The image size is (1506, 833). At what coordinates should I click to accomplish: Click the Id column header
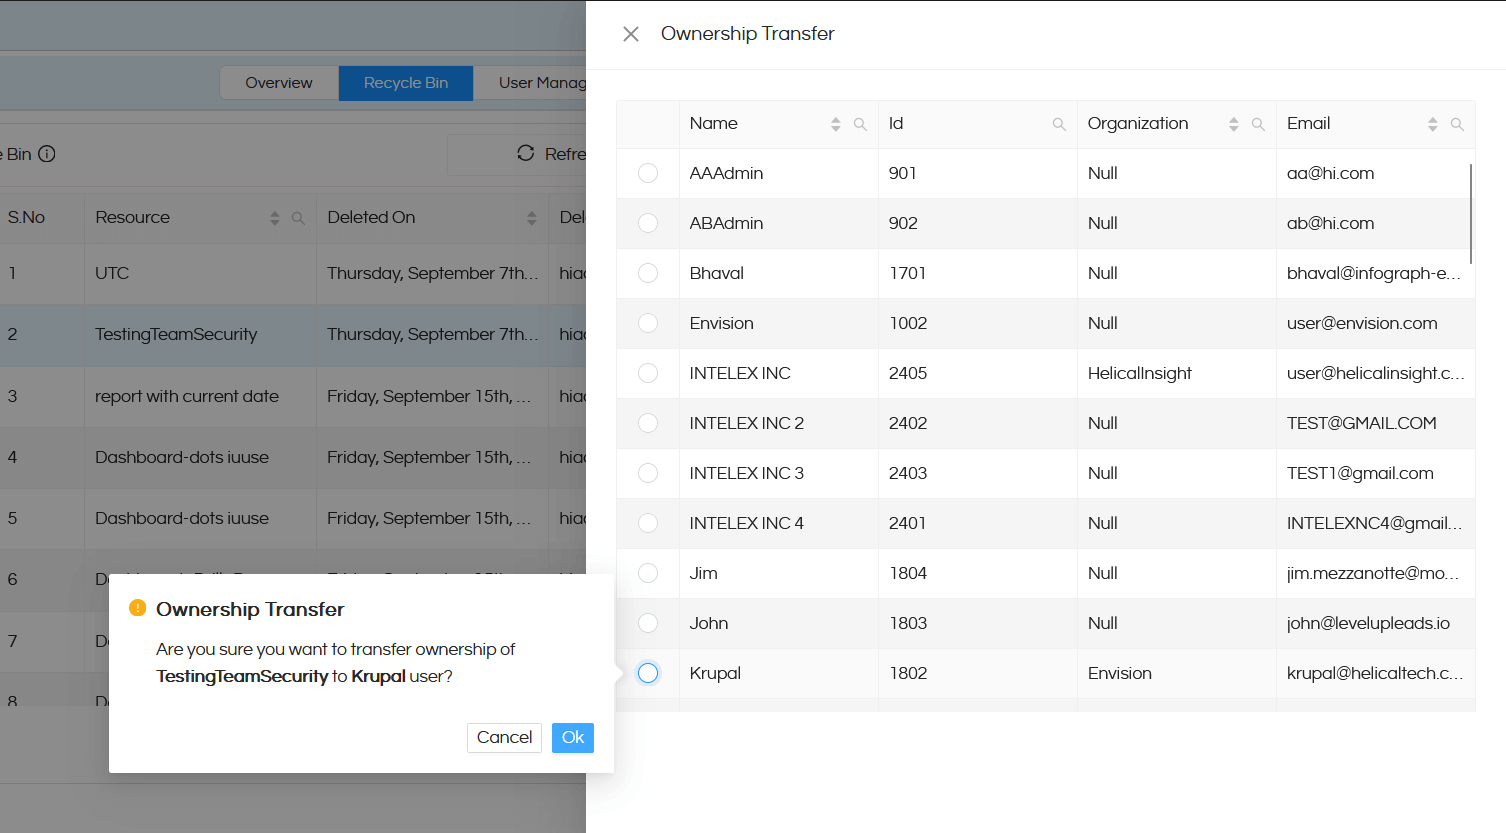(977, 124)
